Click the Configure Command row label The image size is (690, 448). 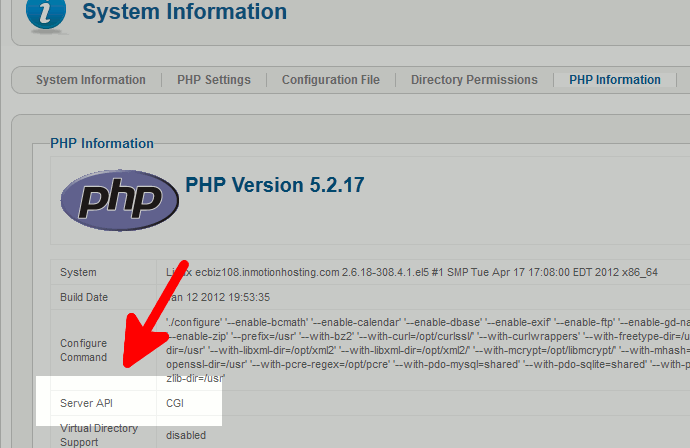point(84,350)
